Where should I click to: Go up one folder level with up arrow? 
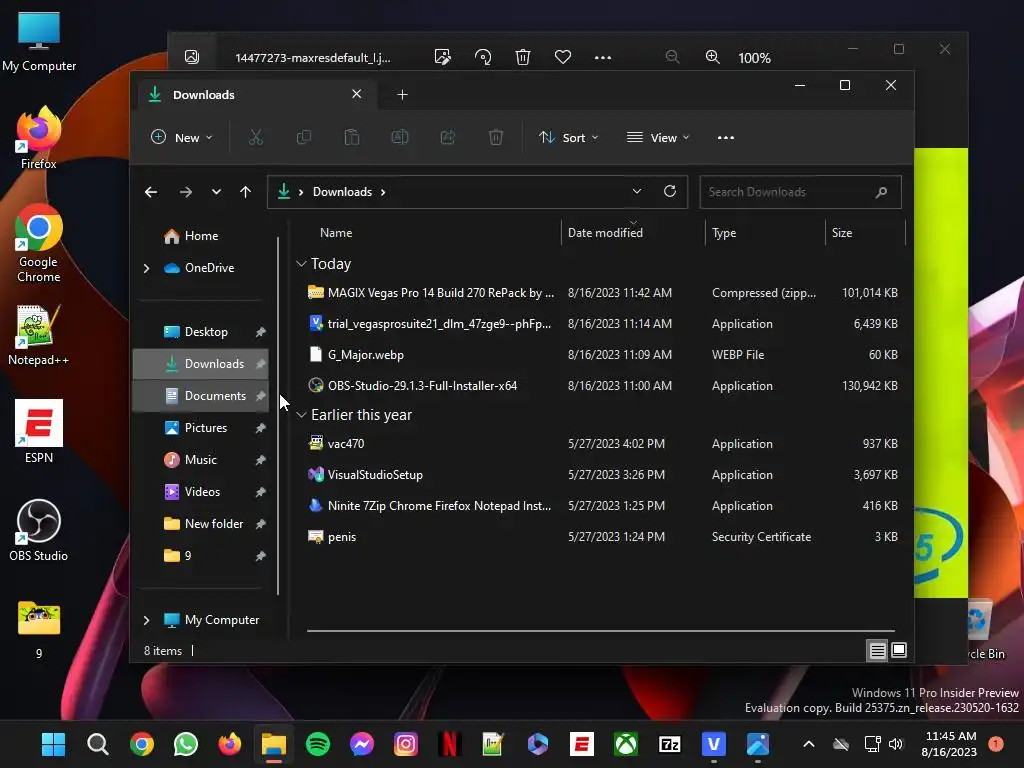point(246,191)
